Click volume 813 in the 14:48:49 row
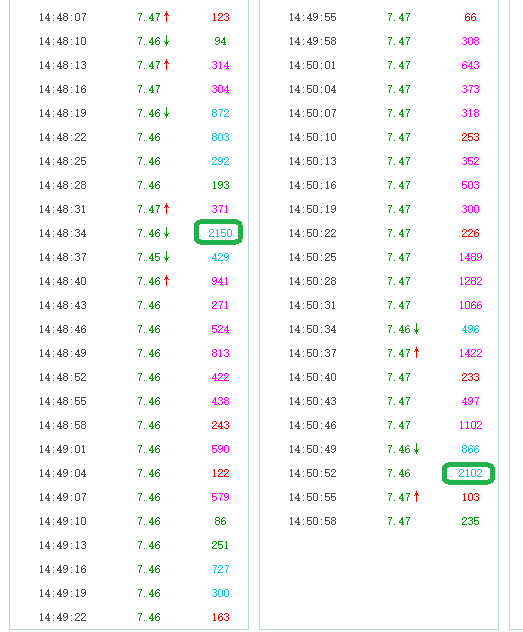This screenshot has height=632, width=523. coord(220,353)
